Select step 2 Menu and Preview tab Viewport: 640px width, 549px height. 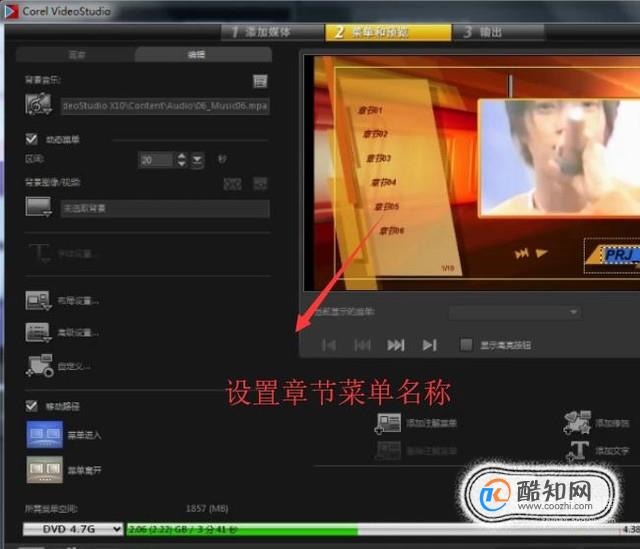(x=388, y=32)
